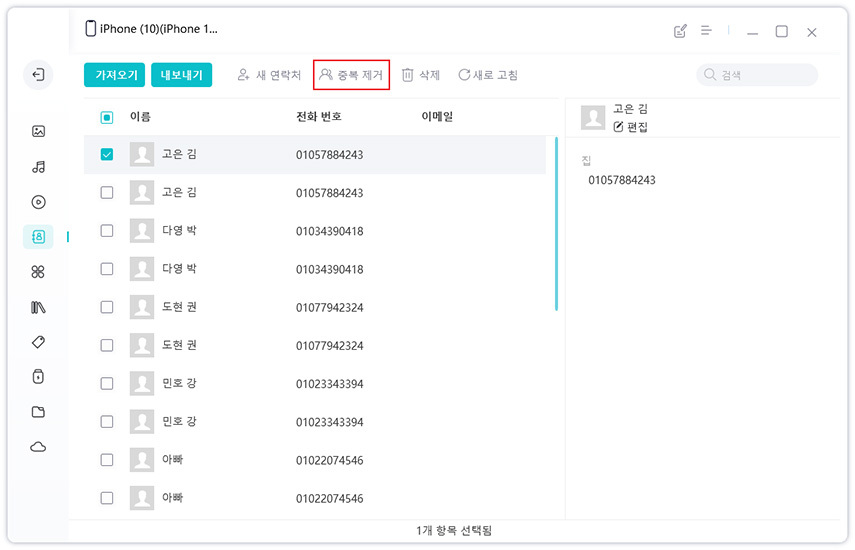Click the 이메일 column header

pos(437,117)
